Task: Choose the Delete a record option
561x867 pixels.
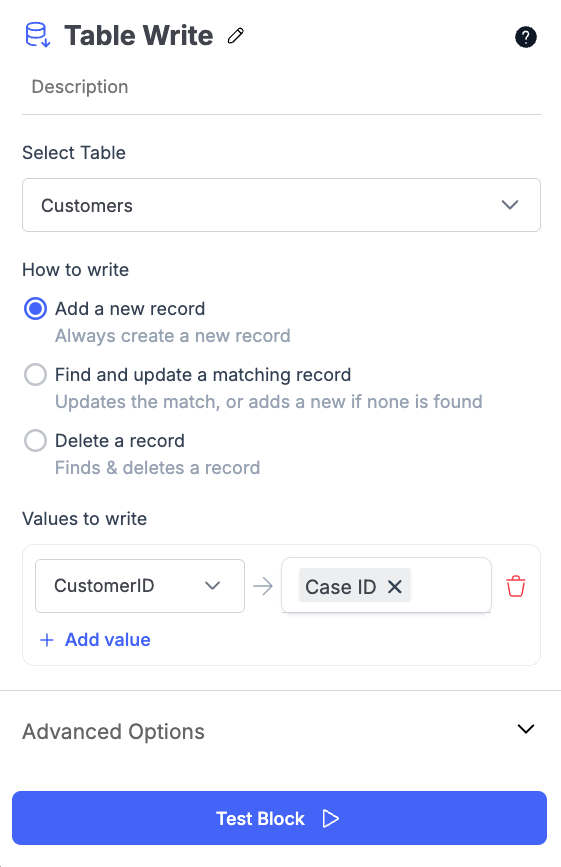Action: point(35,441)
